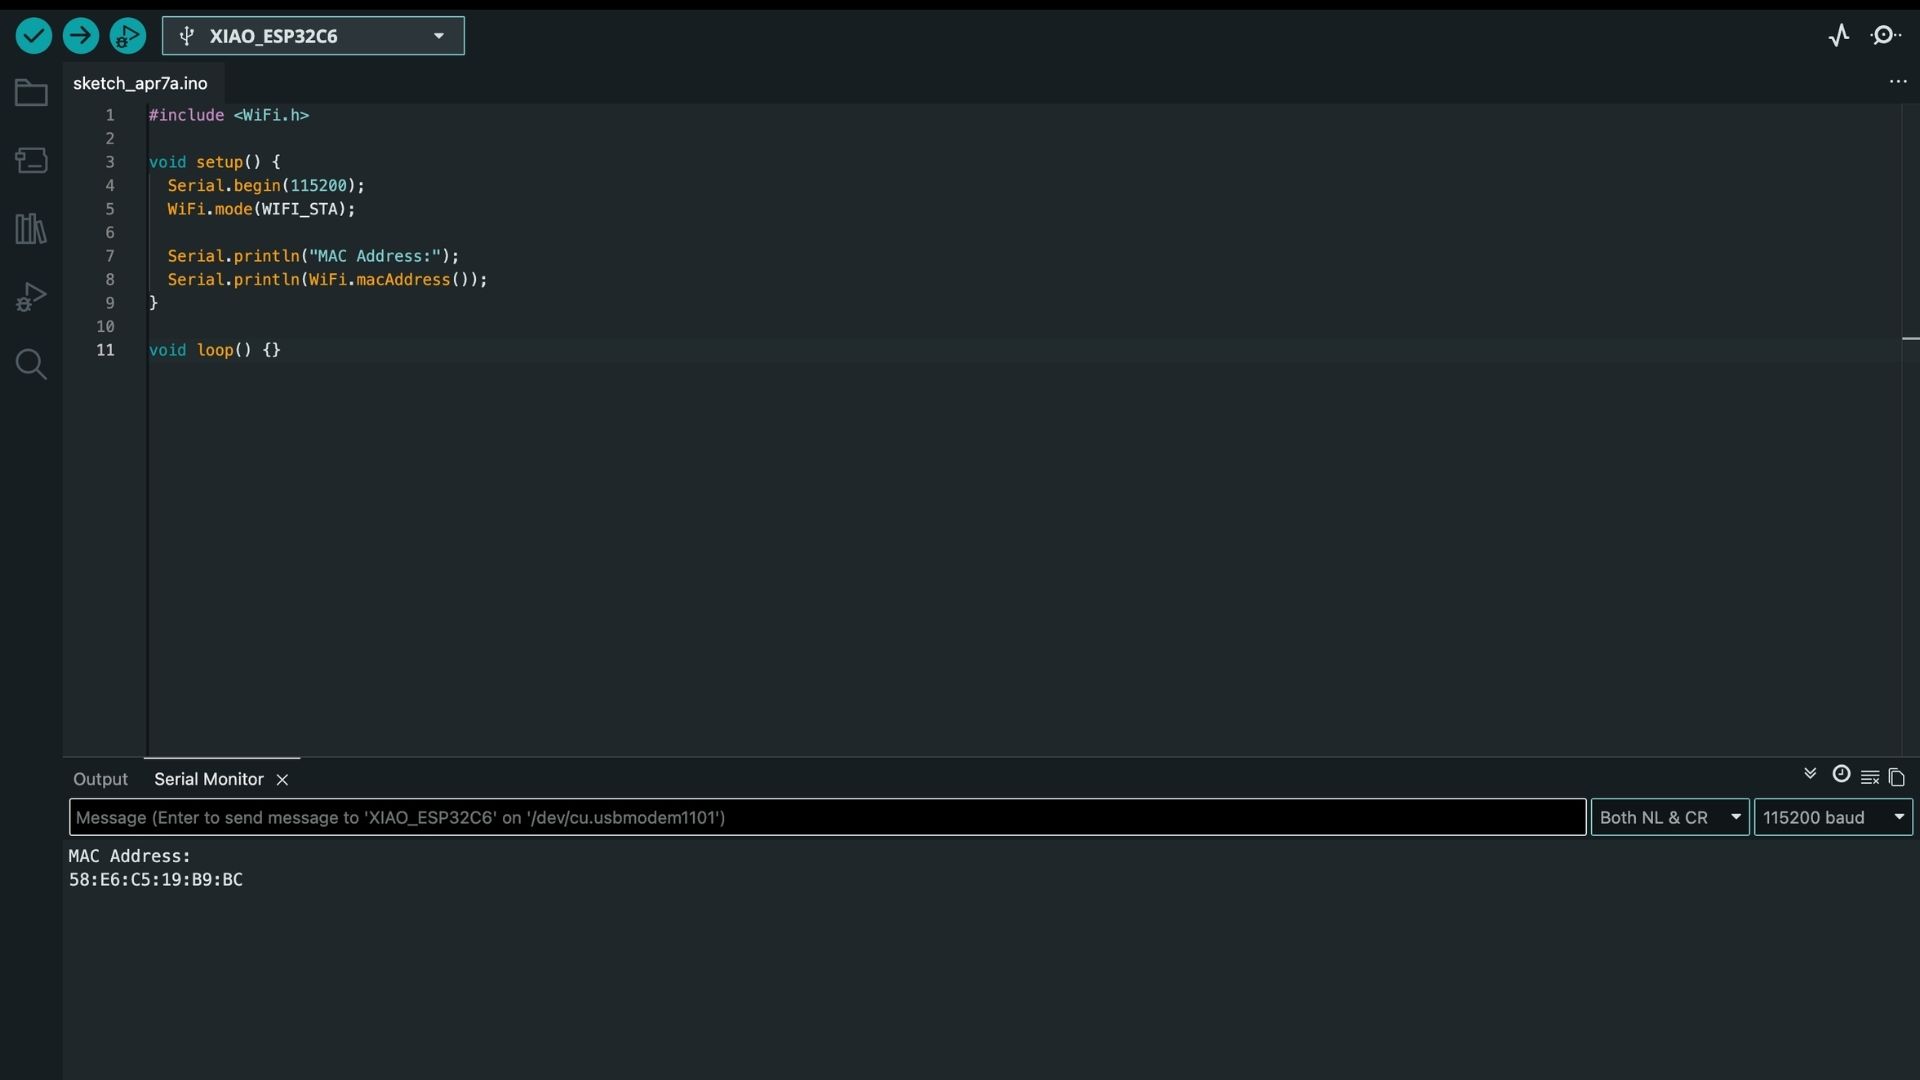The image size is (1920, 1080).
Task: Open the Serial Monitor magnifier icon at top right
Action: click(x=1885, y=36)
